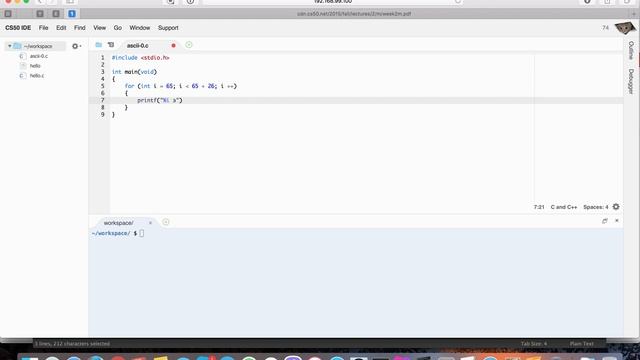Click the folder icon in the editor tab bar
Viewport: 640px width, 360px height.
coord(98,45)
